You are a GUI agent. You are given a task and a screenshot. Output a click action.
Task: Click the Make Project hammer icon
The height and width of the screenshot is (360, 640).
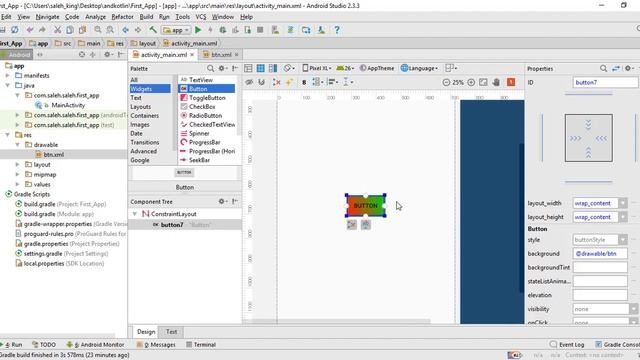click(153, 30)
